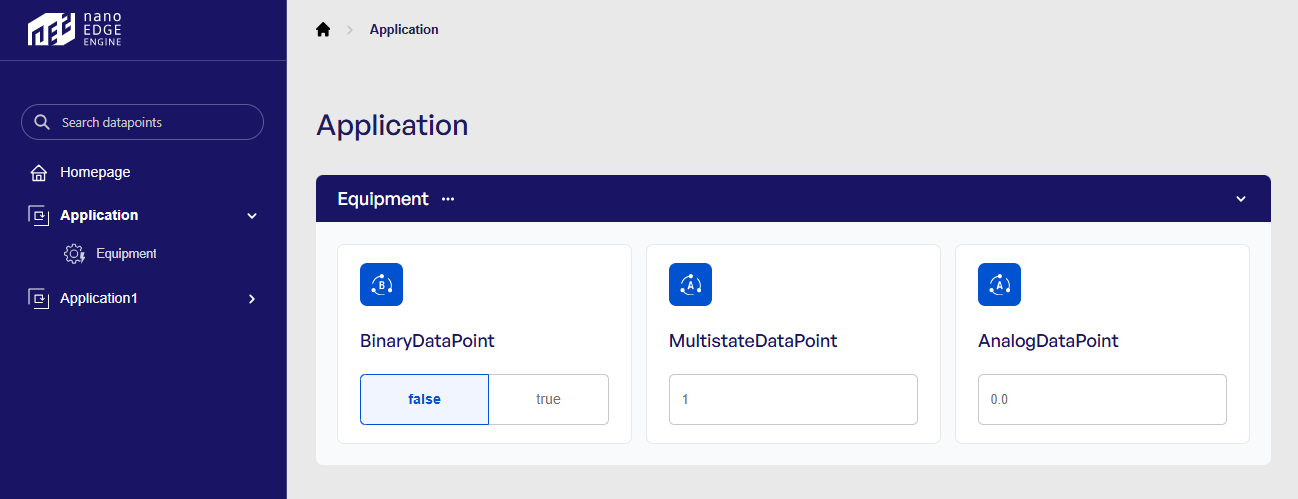Click the Homepage house icon
The image size is (1298, 499).
click(39, 173)
